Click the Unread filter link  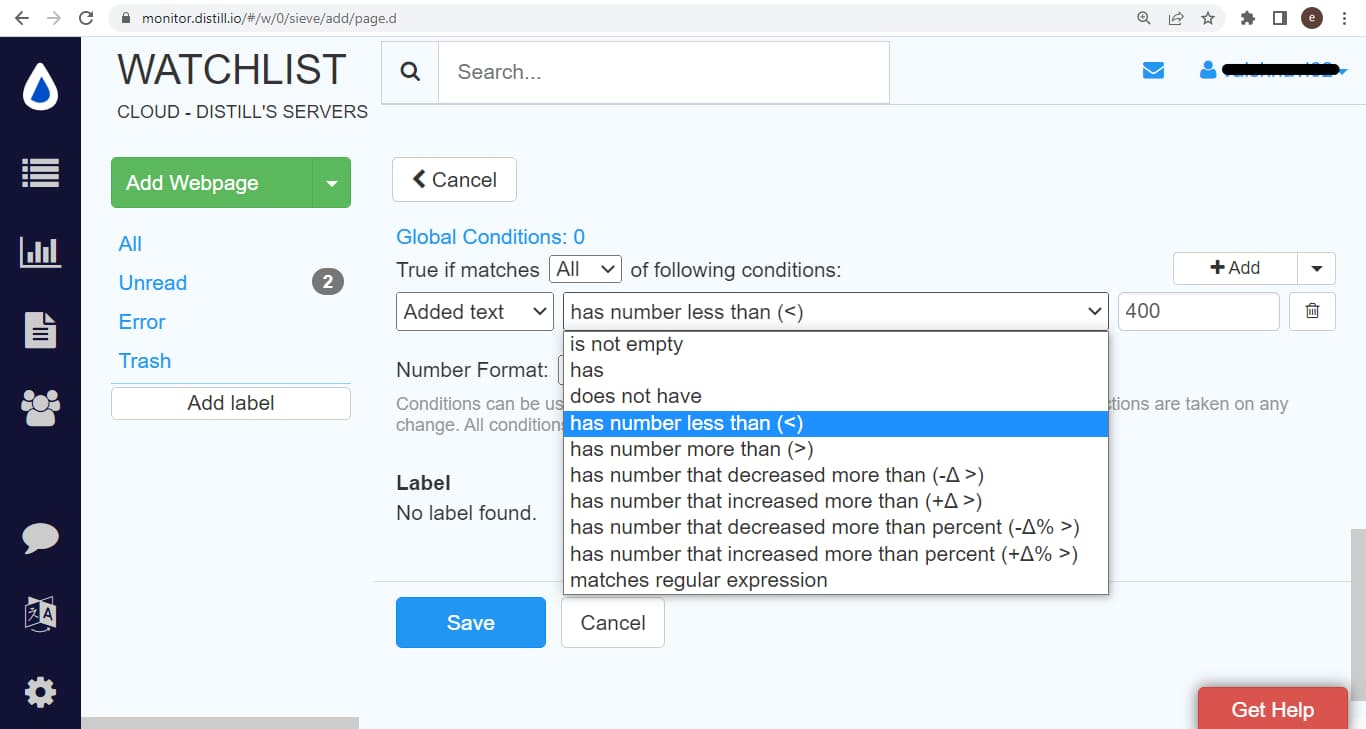153,283
